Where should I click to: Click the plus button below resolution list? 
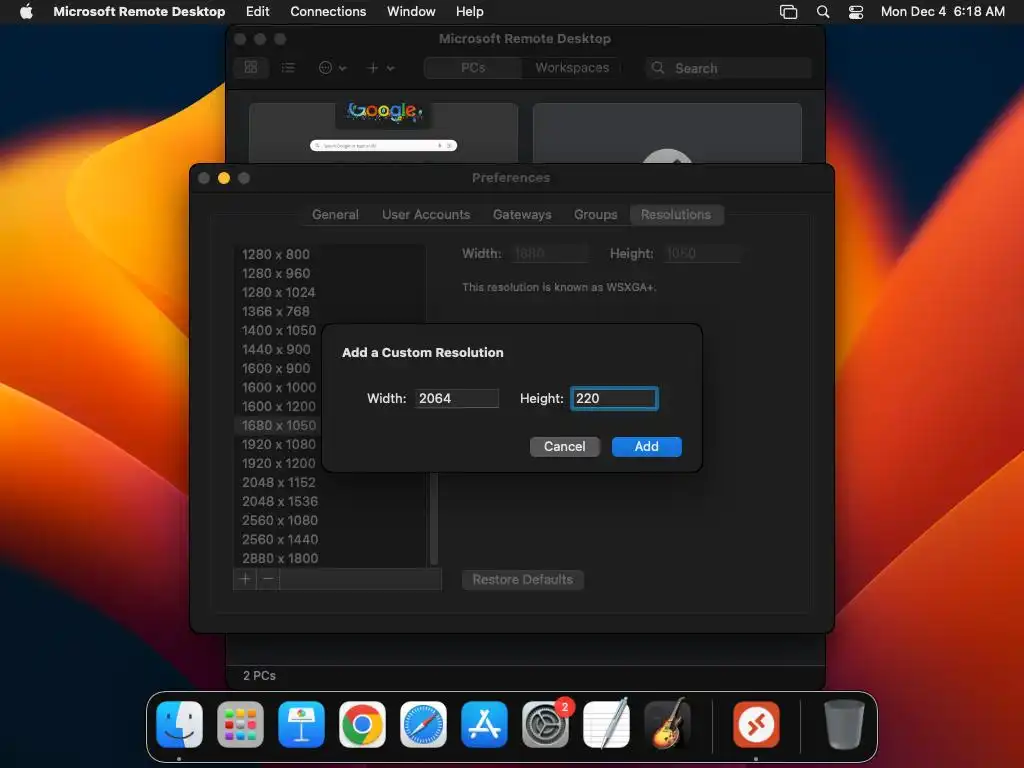pyautogui.click(x=245, y=579)
